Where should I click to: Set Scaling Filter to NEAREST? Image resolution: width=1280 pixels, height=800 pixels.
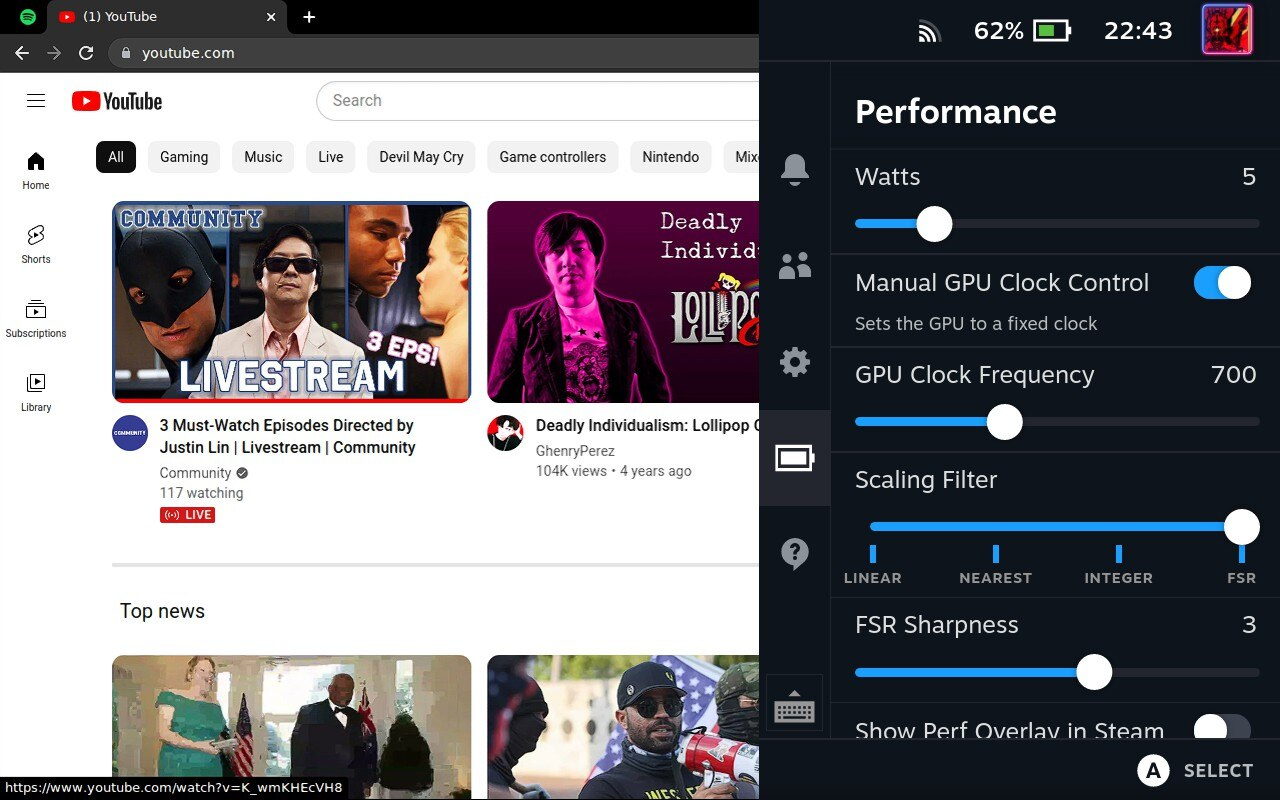pos(995,554)
